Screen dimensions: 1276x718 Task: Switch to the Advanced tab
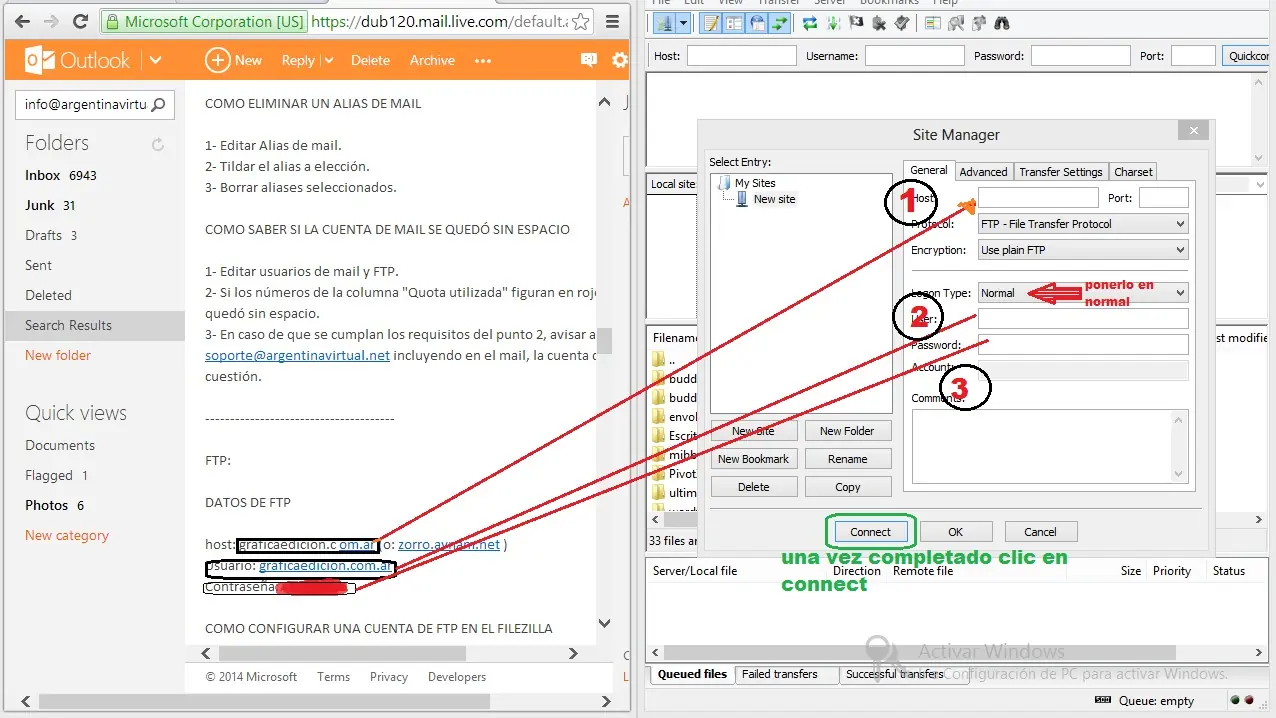pyautogui.click(x=984, y=172)
